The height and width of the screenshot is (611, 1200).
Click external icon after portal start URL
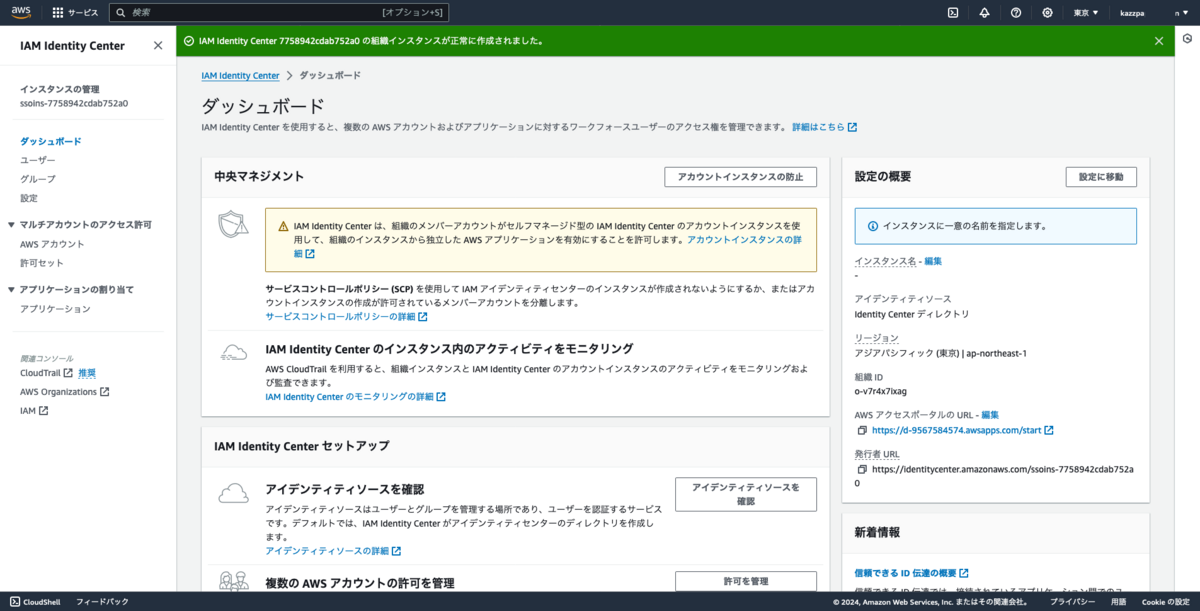1049,430
